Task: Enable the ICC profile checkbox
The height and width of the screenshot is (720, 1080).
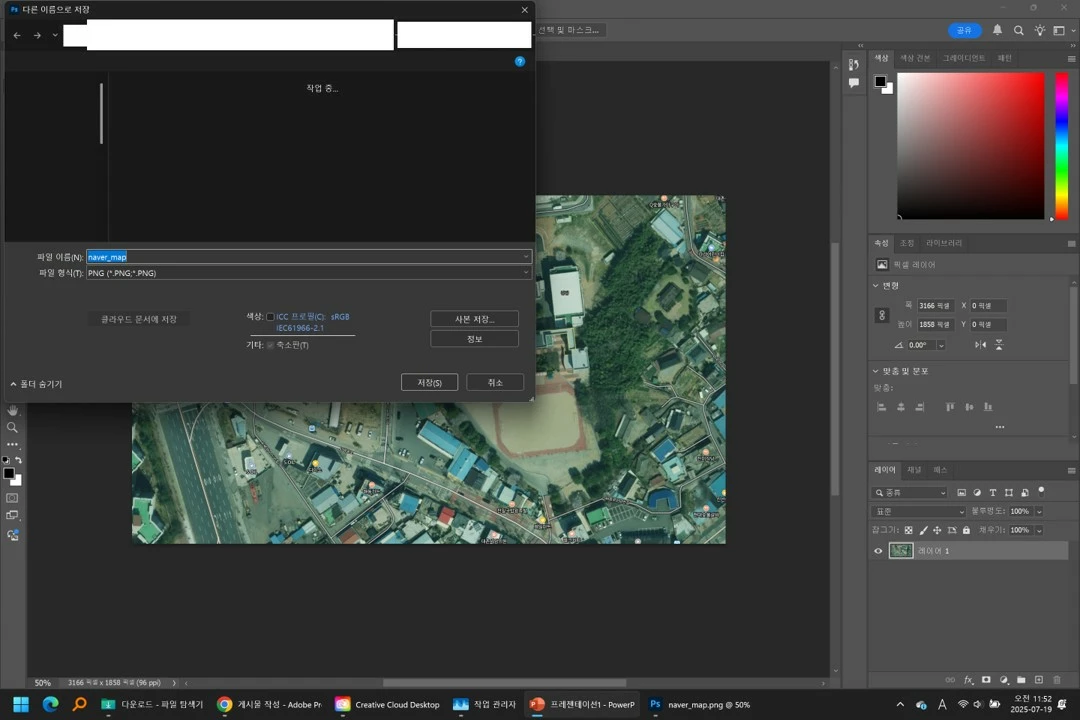Action: [x=270, y=317]
